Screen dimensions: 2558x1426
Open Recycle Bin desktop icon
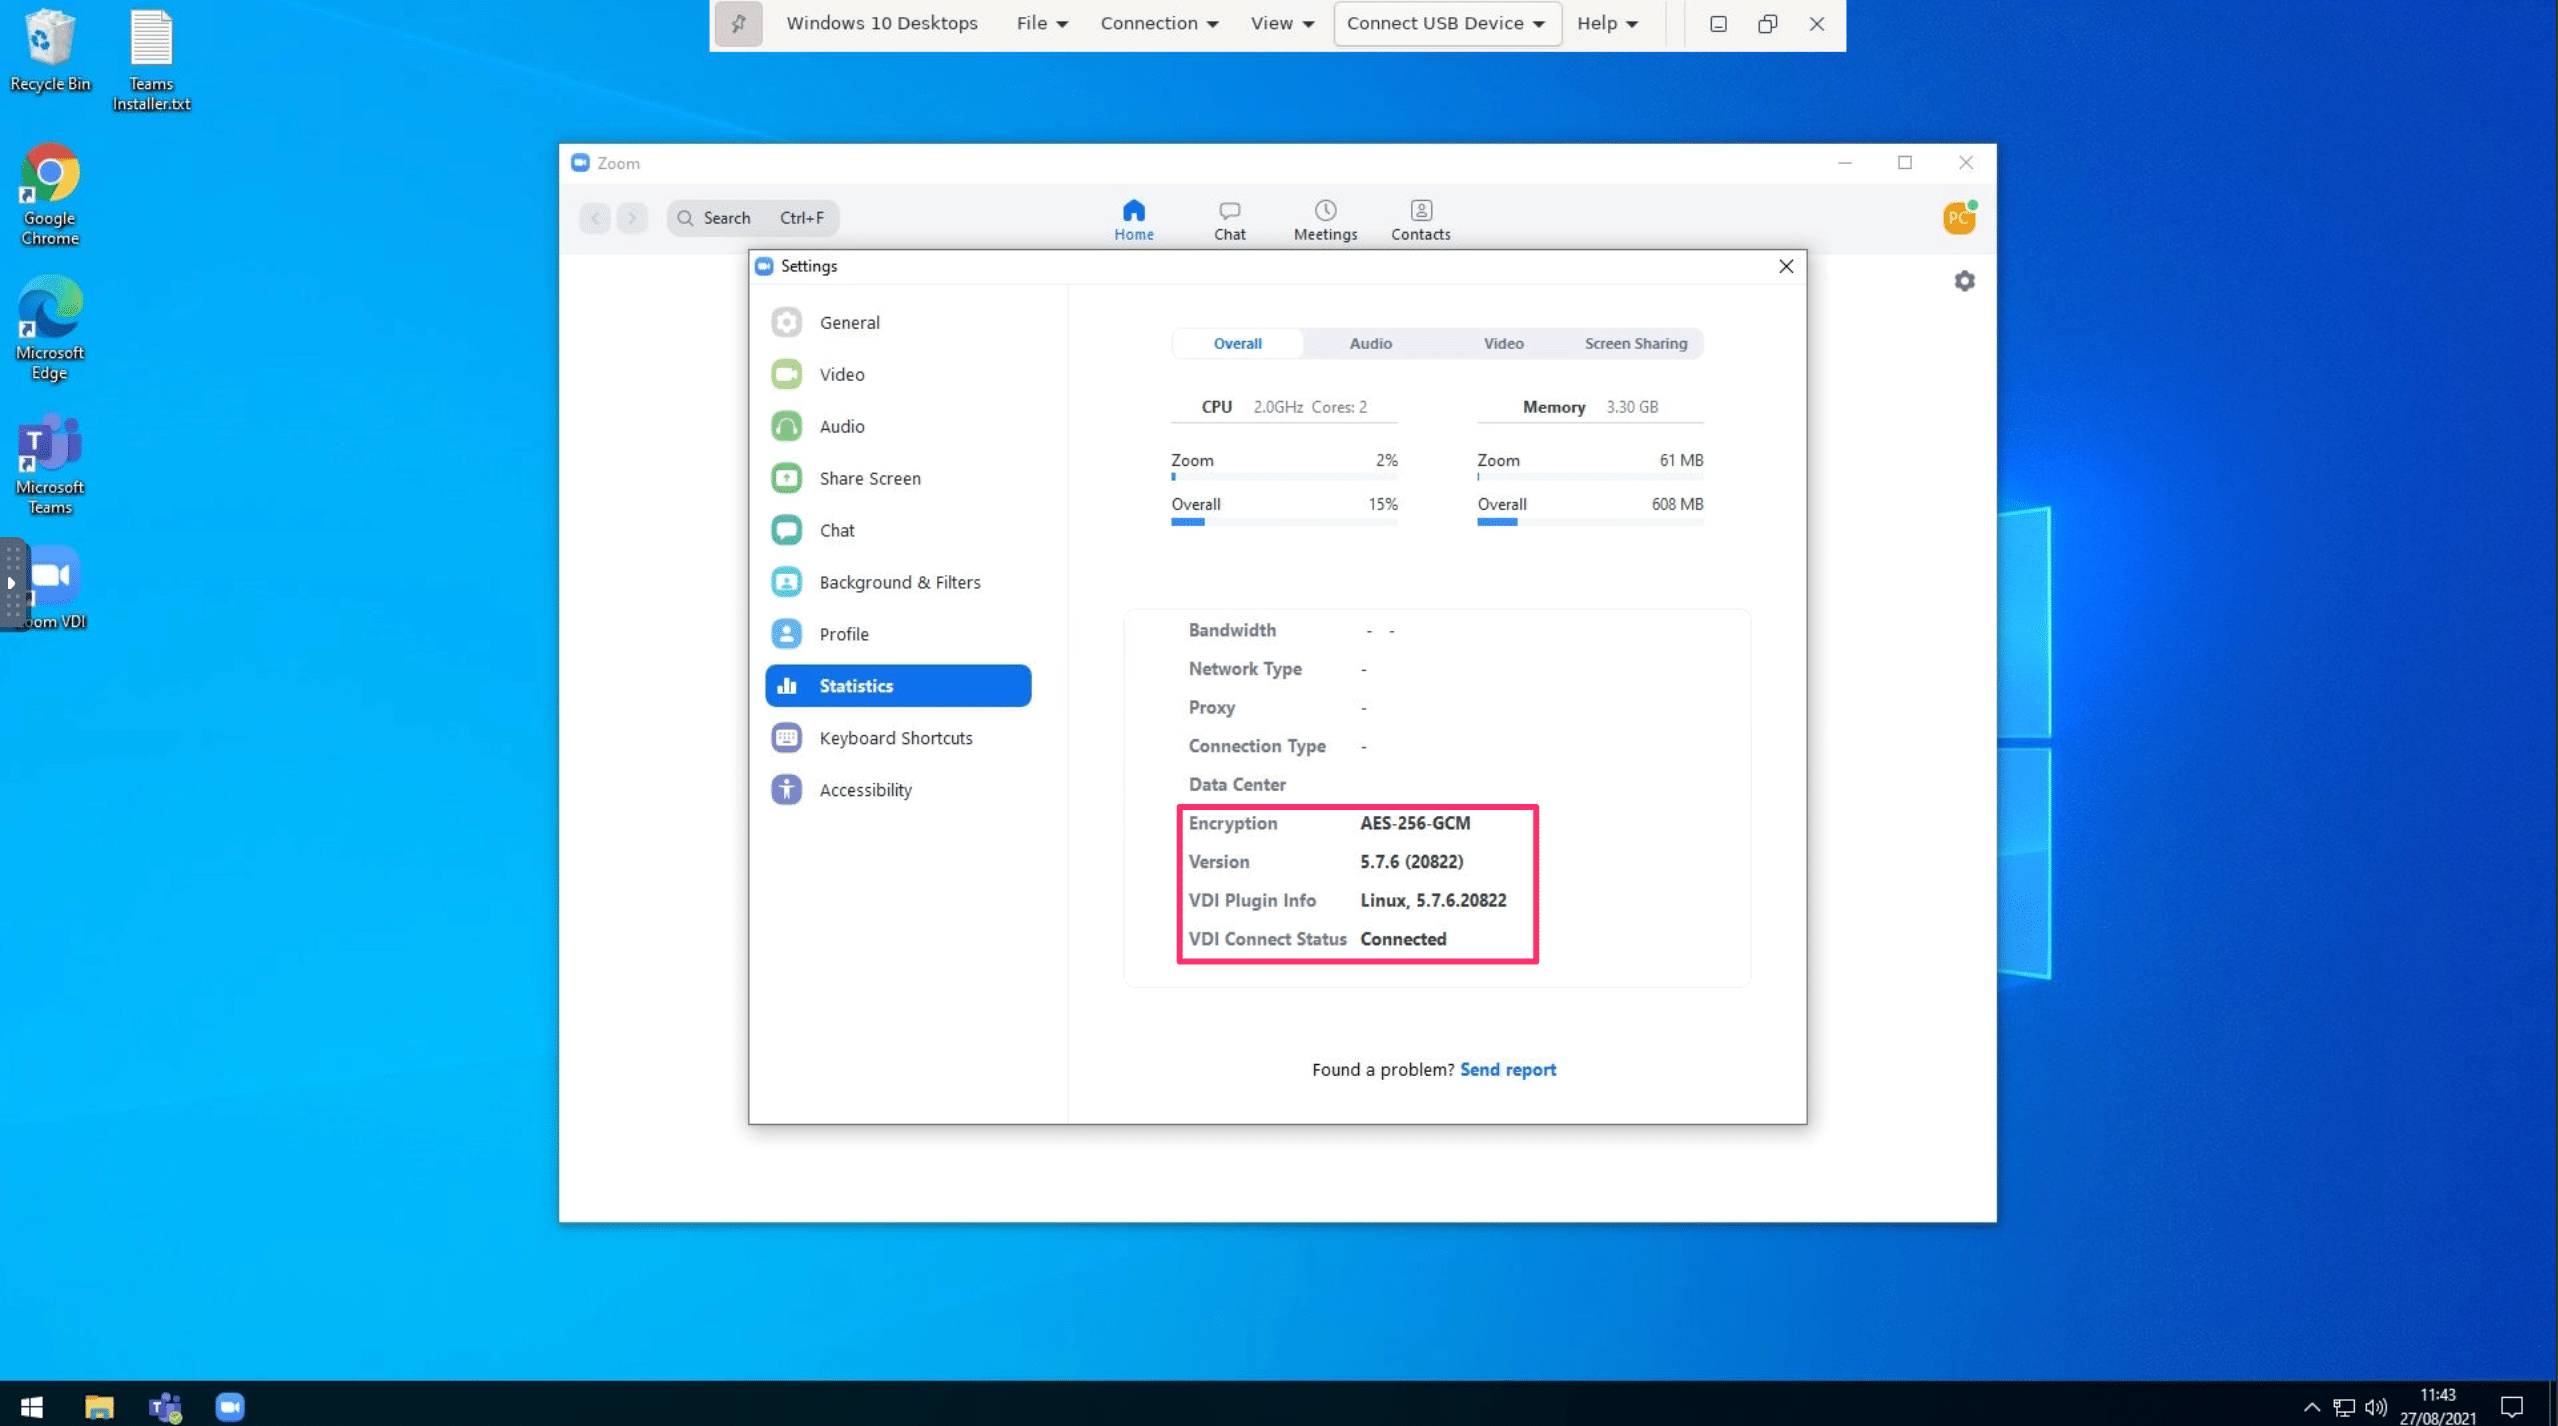click(x=49, y=52)
